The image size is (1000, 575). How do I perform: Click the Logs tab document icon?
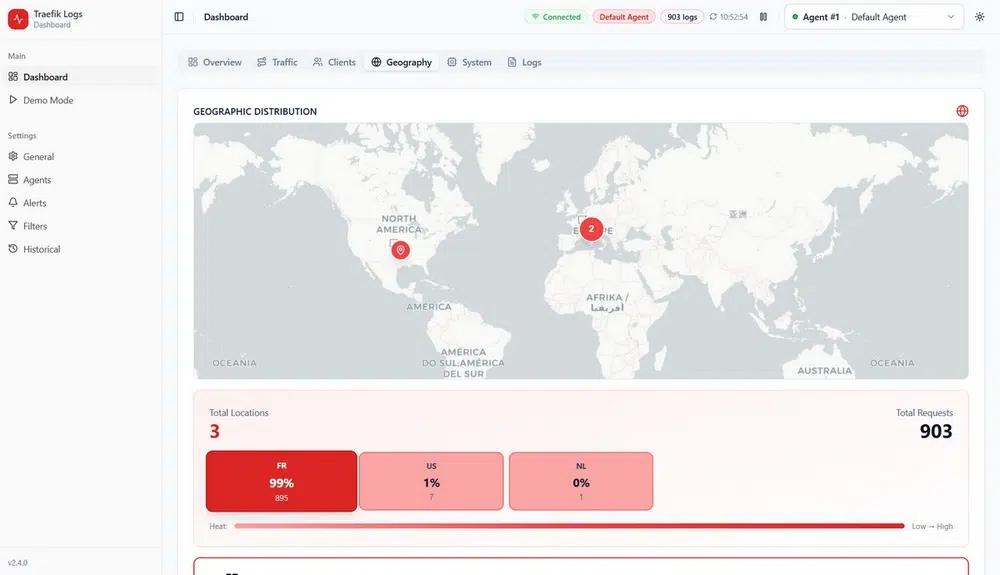coord(511,62)
